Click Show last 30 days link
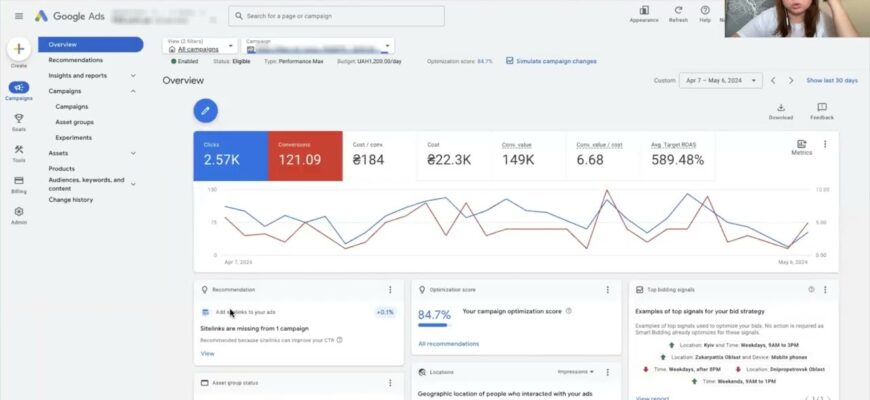The image size is (870, 400). pyautogui.click(x=832, y=80)
